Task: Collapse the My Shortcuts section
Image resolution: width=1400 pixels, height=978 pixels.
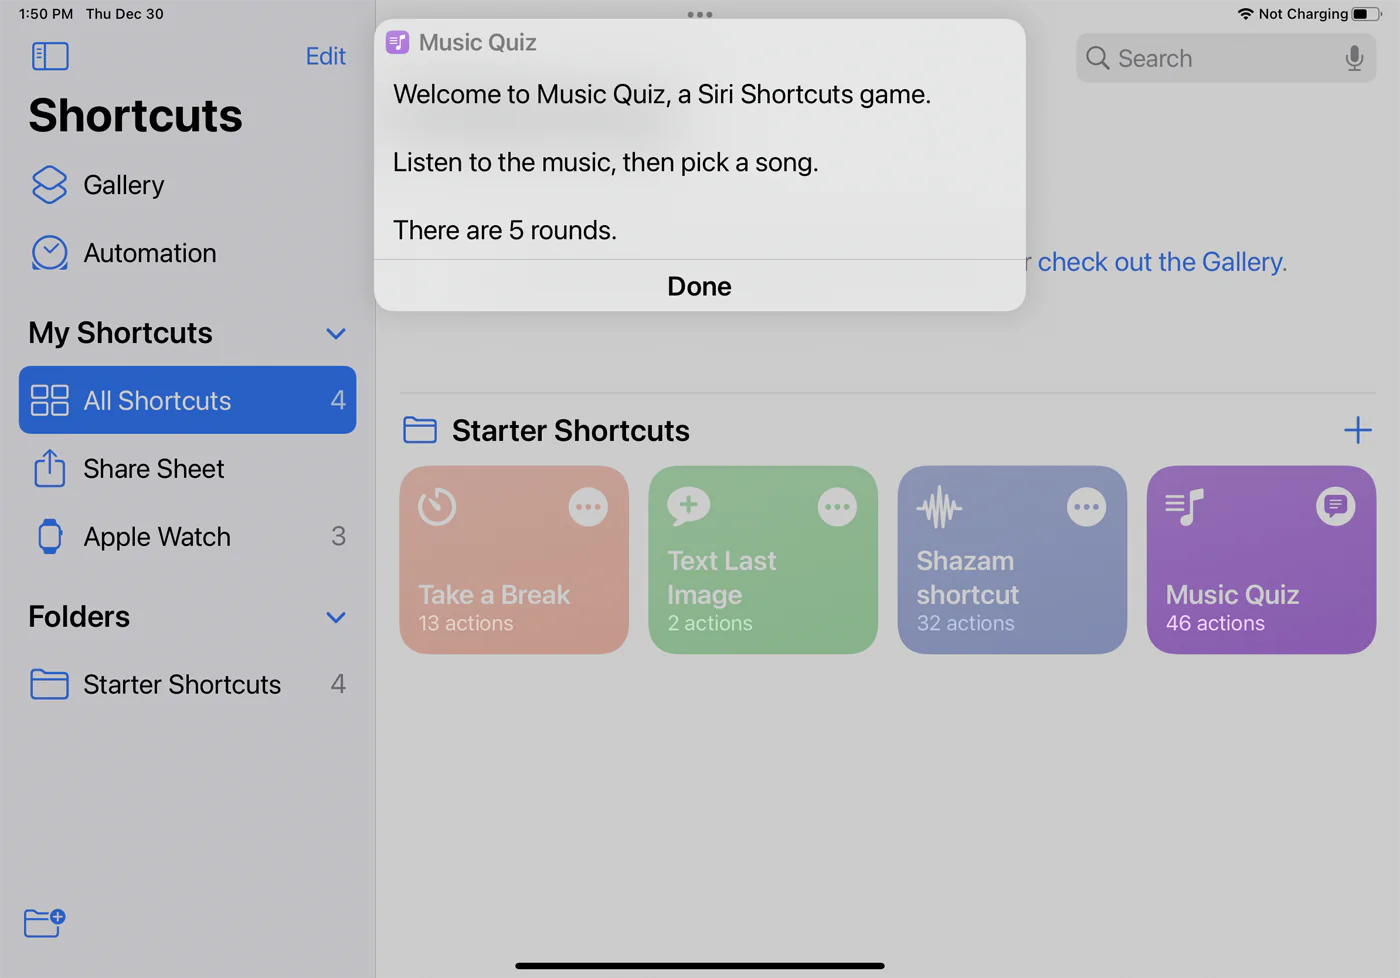Action: [x=336, y=333]
